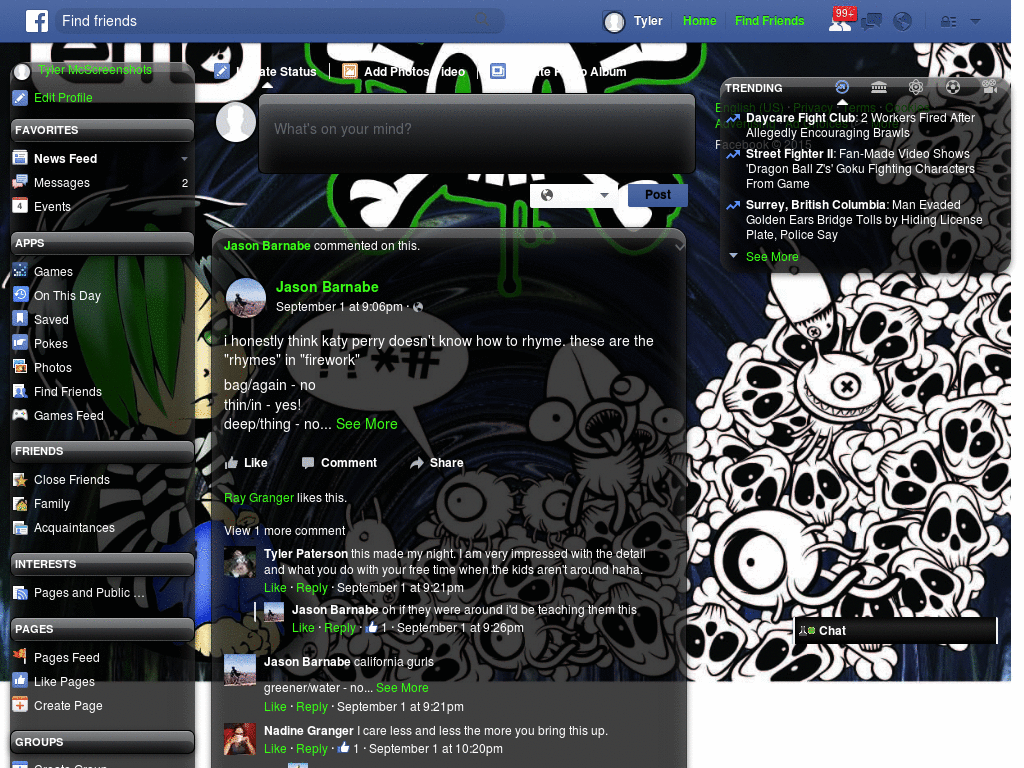Viewport: 1024px width, 768px height.
Task: Select the Top Trends icon
Action: pyautogui.click(x=842, y=87)
